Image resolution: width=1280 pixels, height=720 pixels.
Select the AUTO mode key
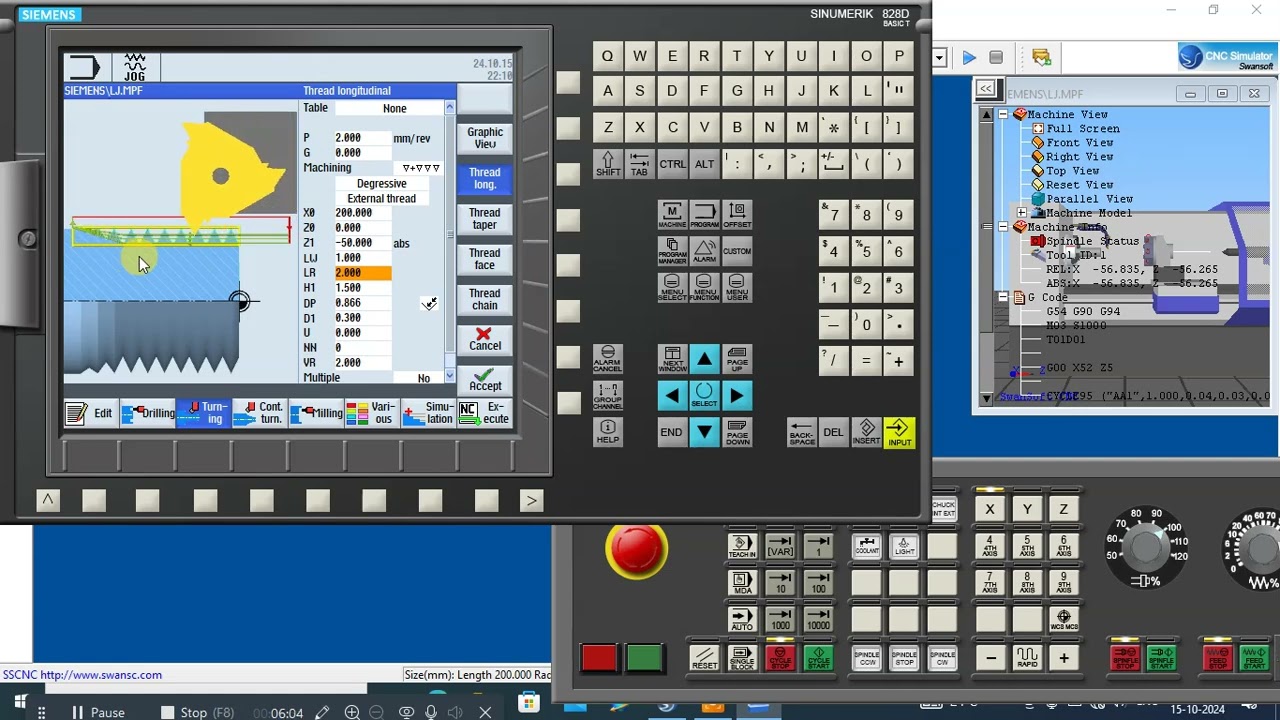pos(742,620)
